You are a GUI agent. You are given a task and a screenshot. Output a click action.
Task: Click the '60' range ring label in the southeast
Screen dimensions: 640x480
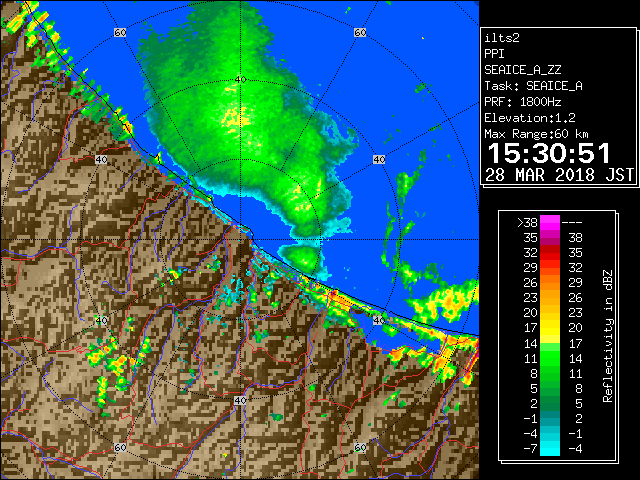pos(360,447)
